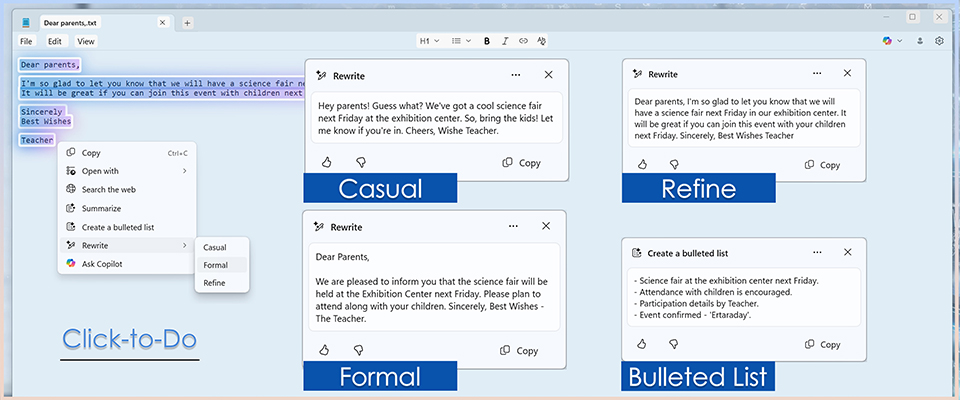Thumbs up the Refine rewrite result

pyautogui.click(x=641, y=164)
